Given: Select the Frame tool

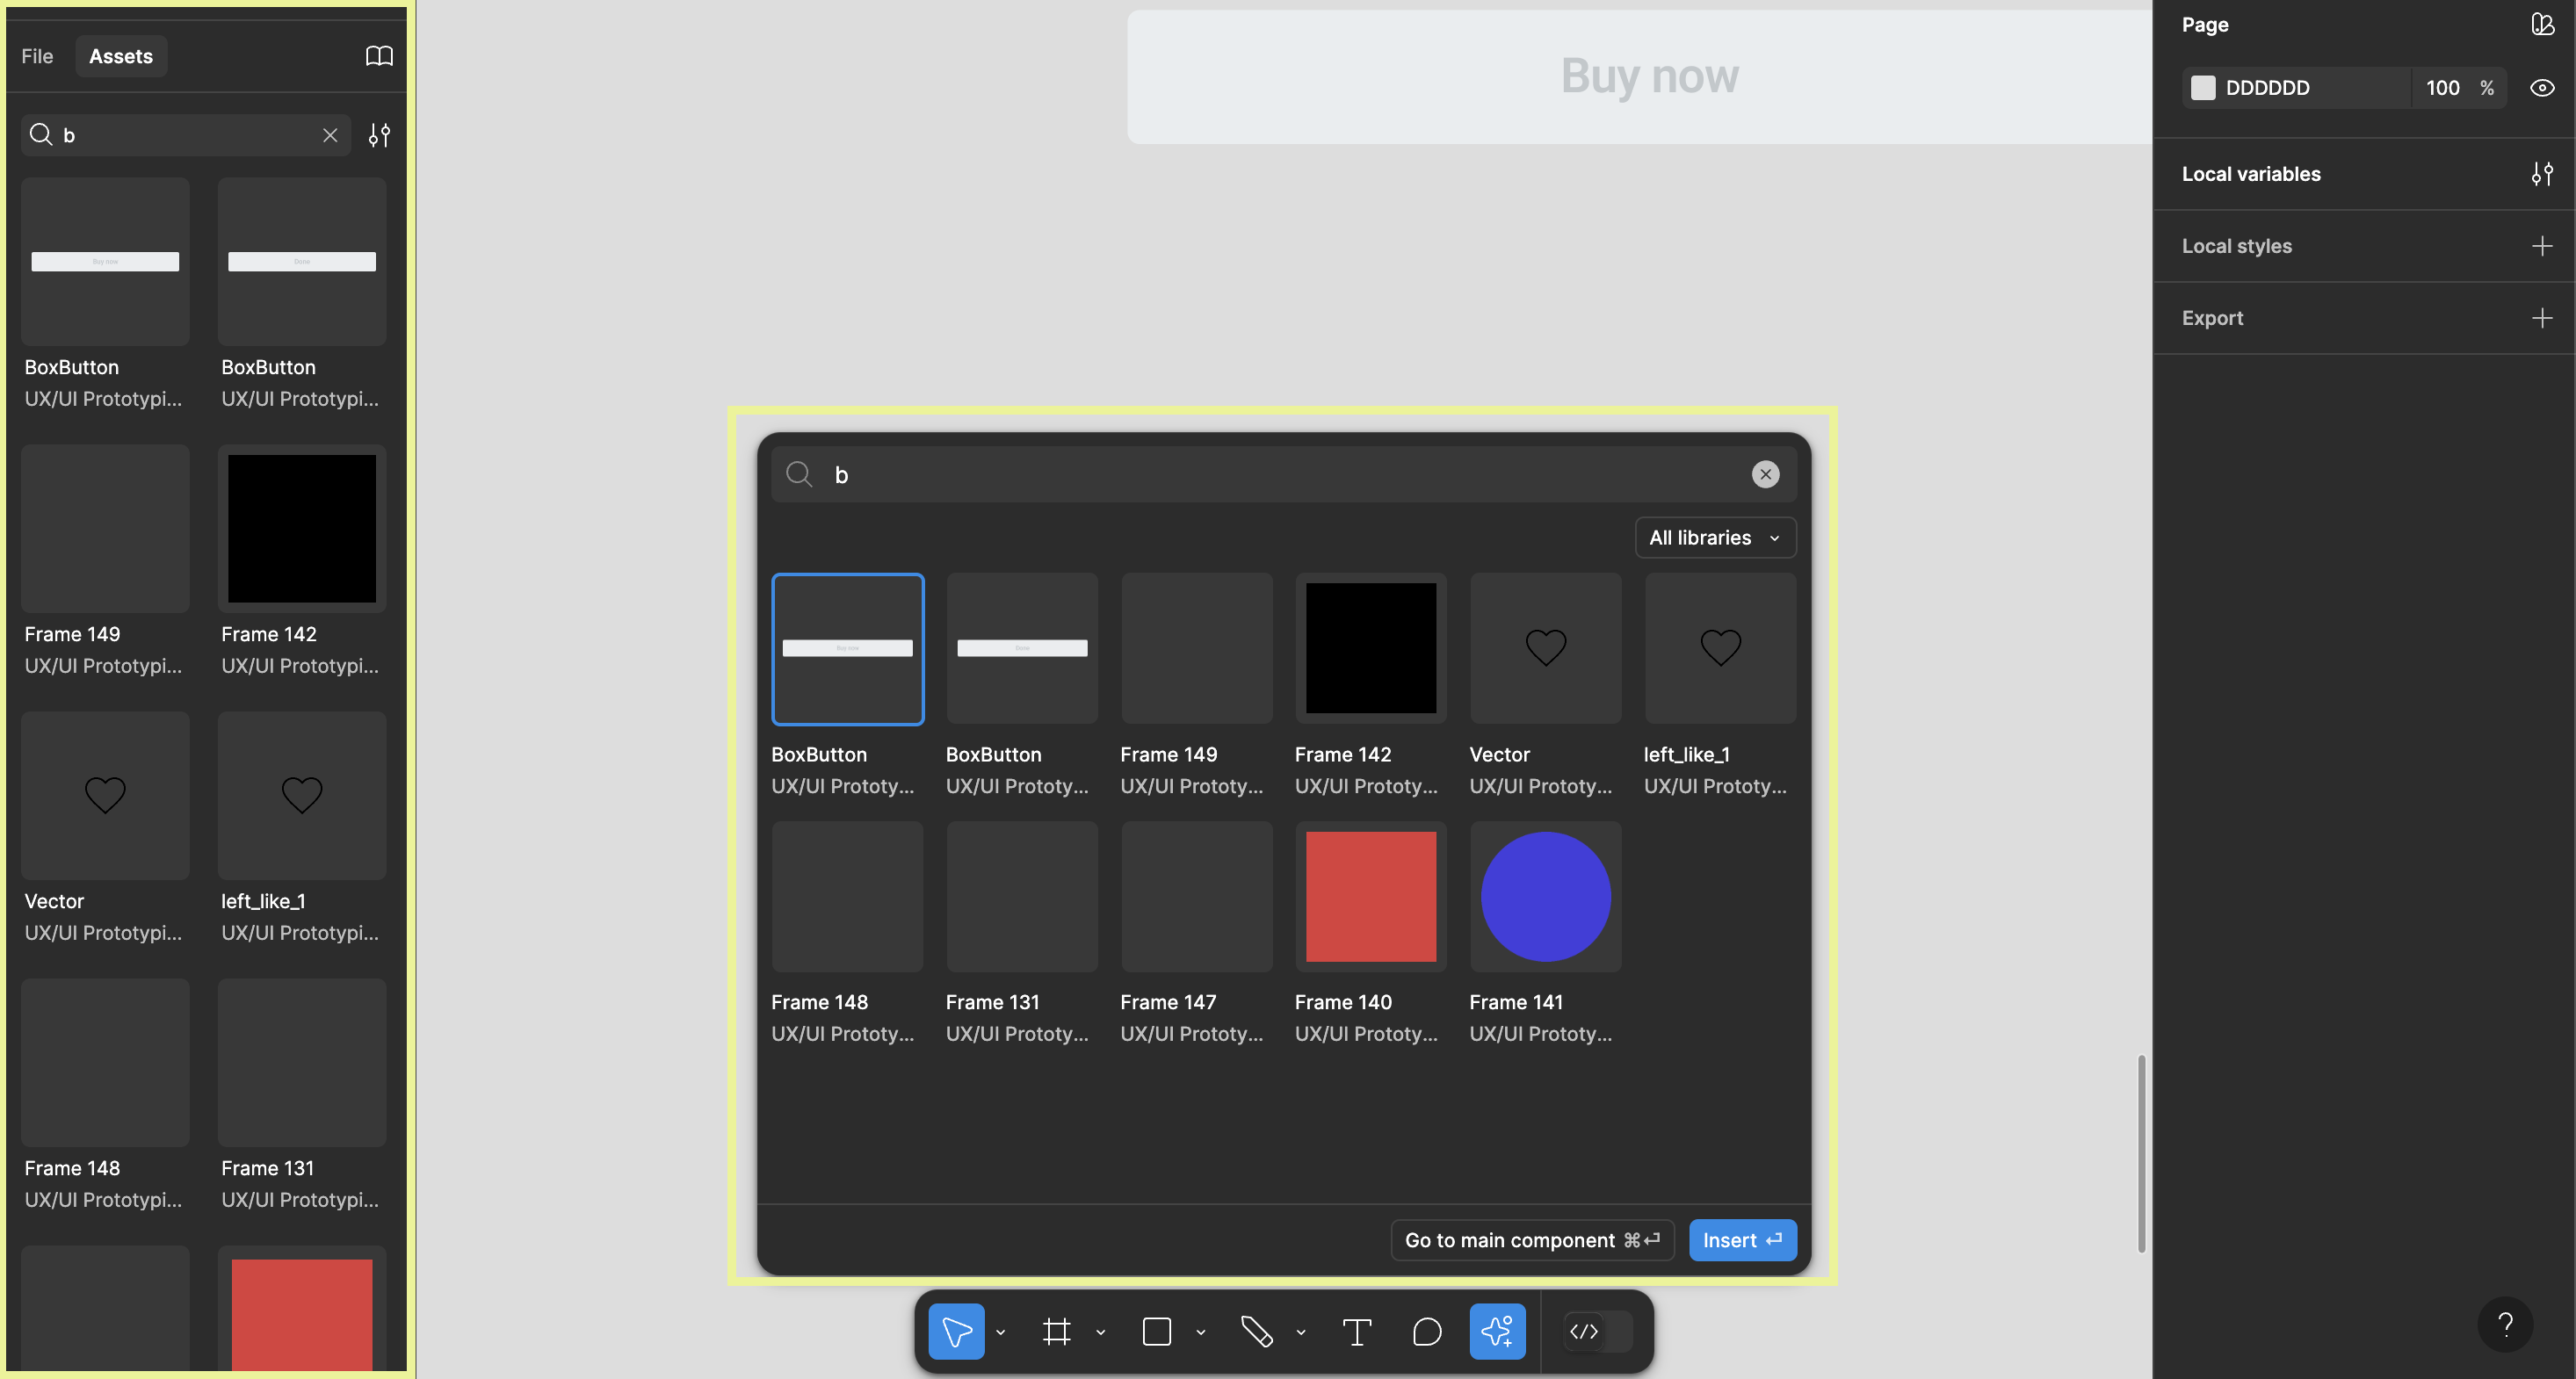Looking at the screenshot, I should (1056, 1331).
